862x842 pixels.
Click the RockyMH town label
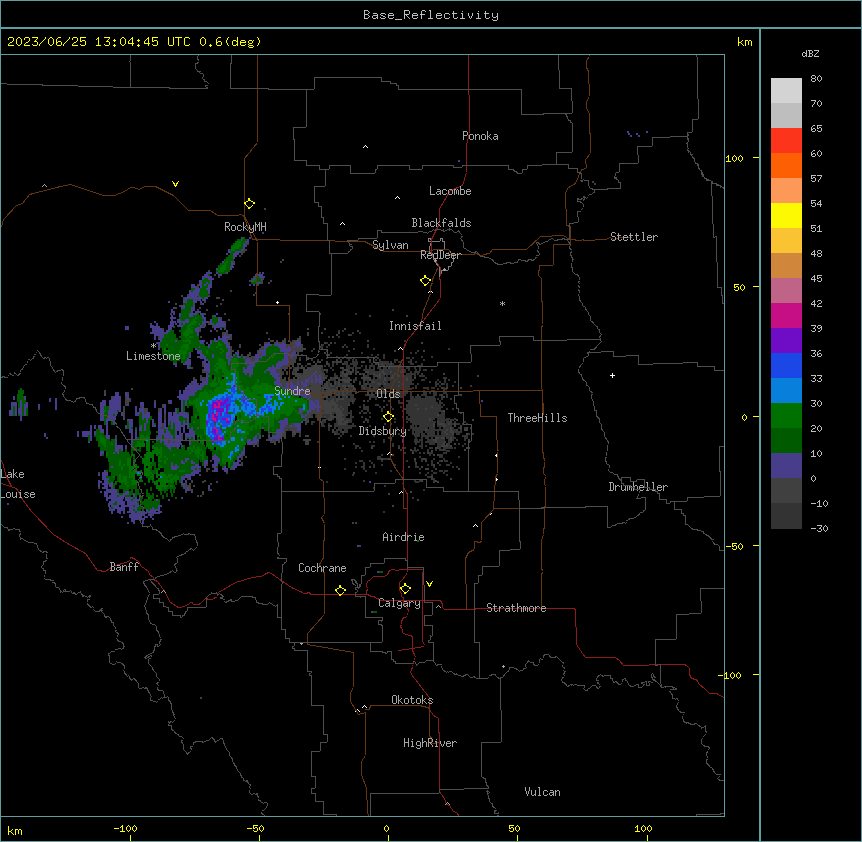[245, 227]
